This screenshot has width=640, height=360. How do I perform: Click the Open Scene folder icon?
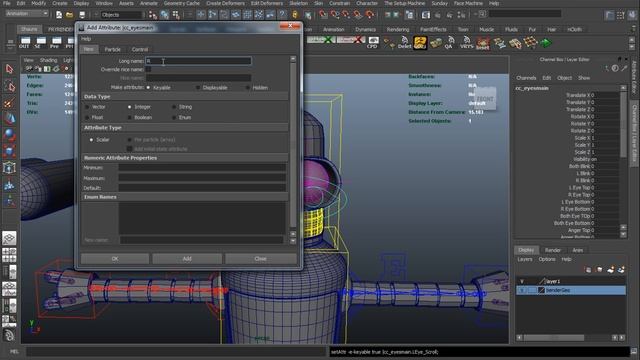pyautogui.click(x=70, y=15)
